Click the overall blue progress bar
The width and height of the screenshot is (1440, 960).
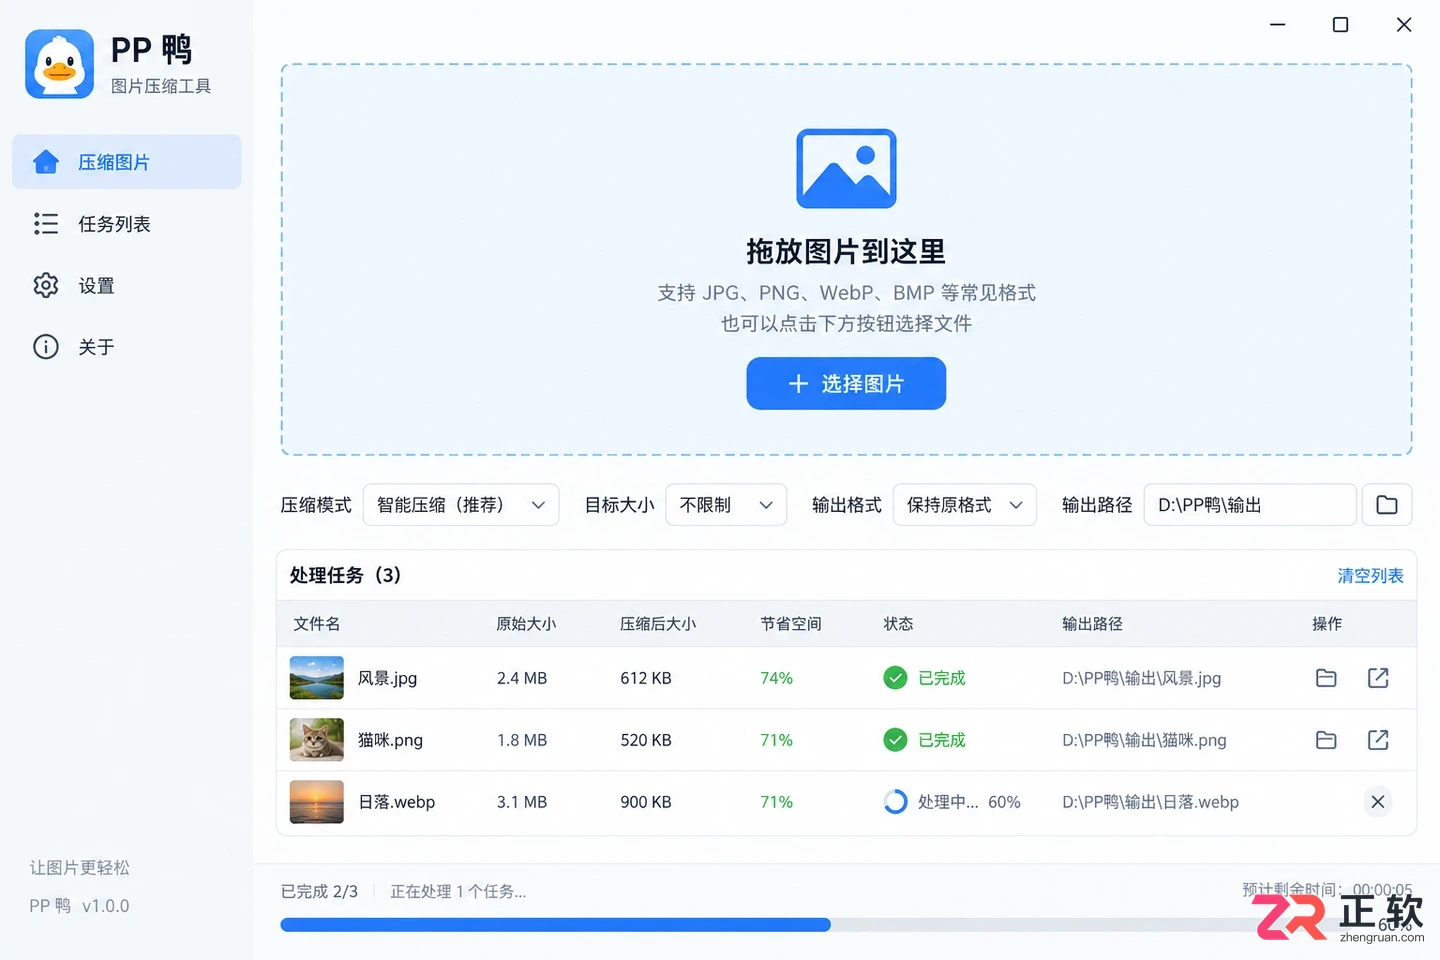[555, 925]
